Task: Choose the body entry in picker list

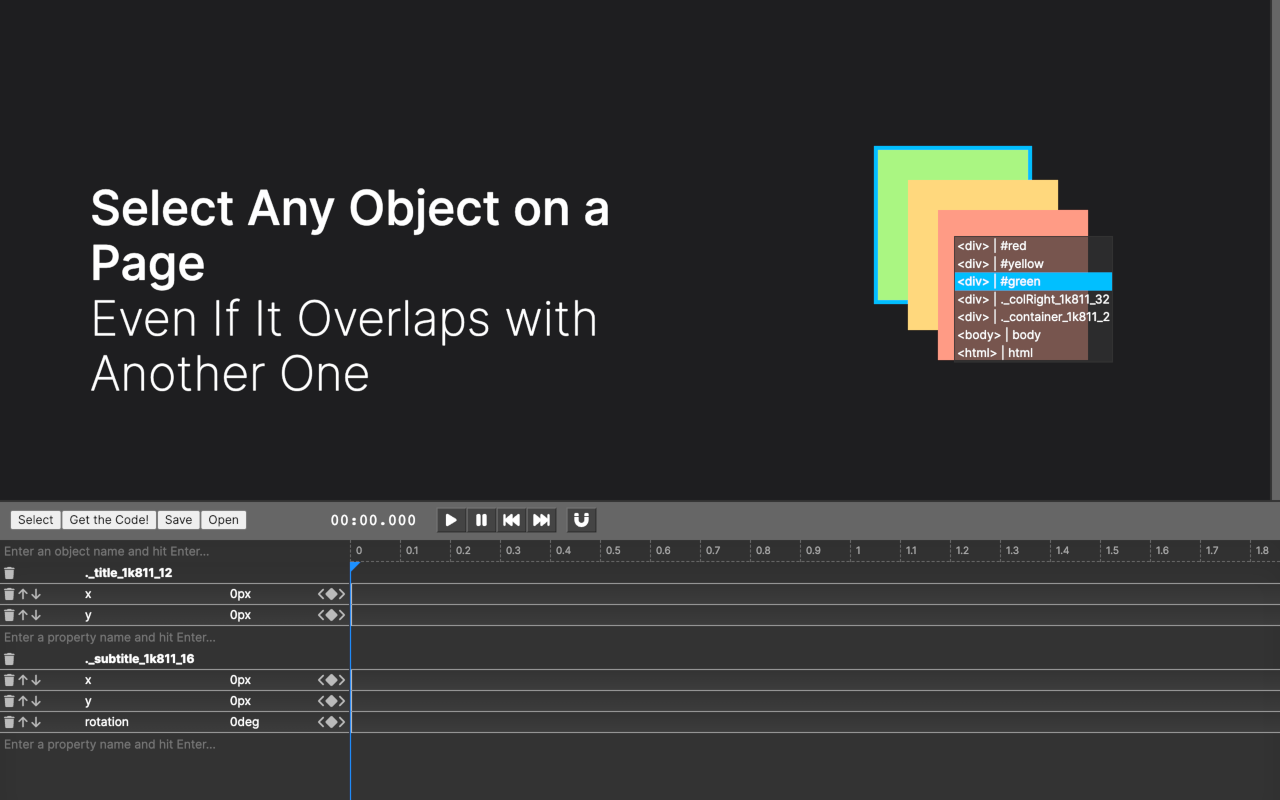Action: click(x=1033, y=335)
